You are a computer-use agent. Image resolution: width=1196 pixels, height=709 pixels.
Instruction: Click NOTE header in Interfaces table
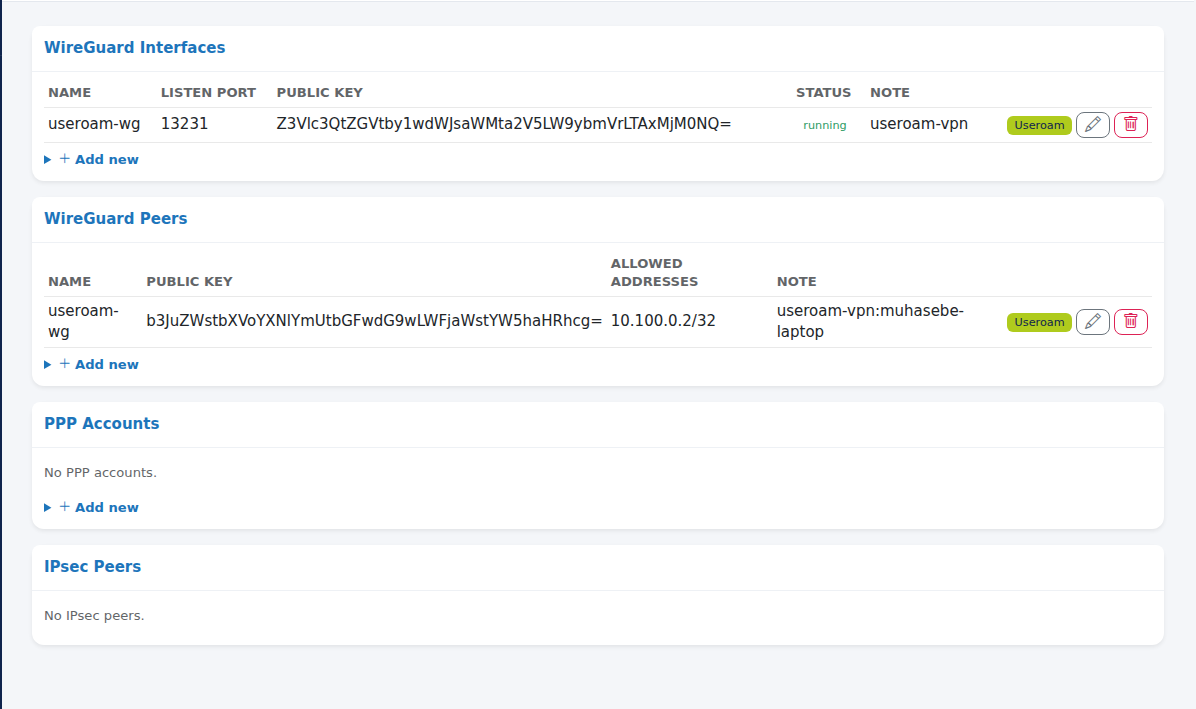[889, 92]
